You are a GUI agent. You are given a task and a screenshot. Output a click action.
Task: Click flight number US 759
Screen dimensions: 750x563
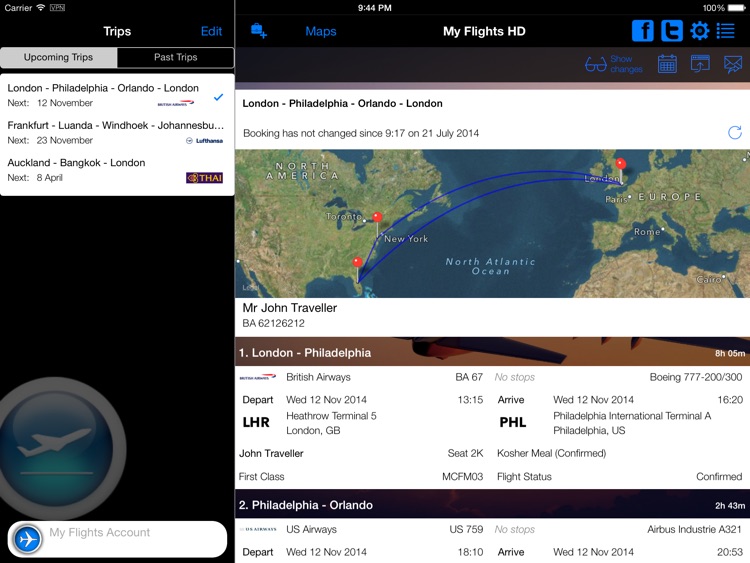click(x=466, y=530)
